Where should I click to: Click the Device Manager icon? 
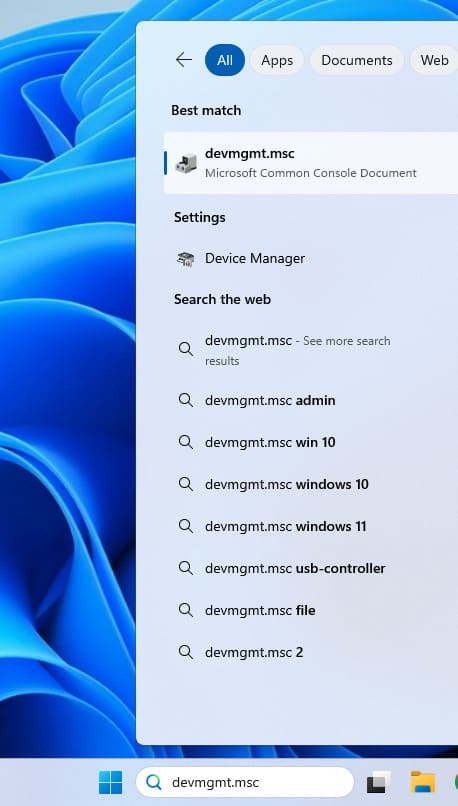click(186, 259)
